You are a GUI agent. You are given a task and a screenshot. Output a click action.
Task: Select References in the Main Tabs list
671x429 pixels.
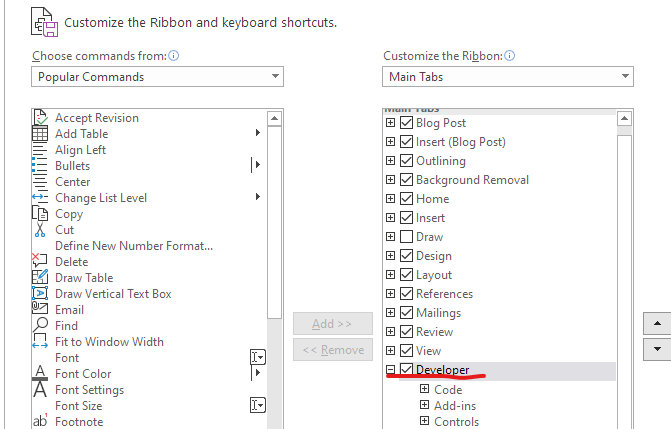pos(444,294)
